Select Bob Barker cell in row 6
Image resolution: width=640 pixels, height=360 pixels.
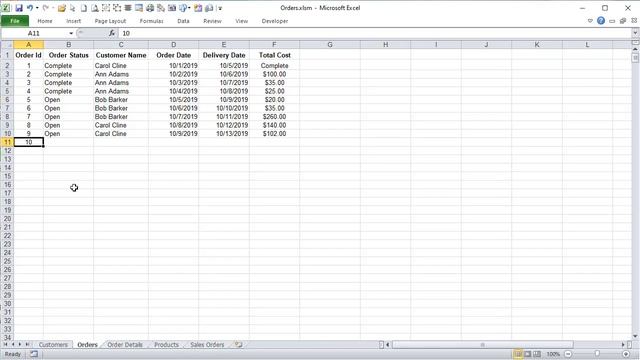coord(121,100)
